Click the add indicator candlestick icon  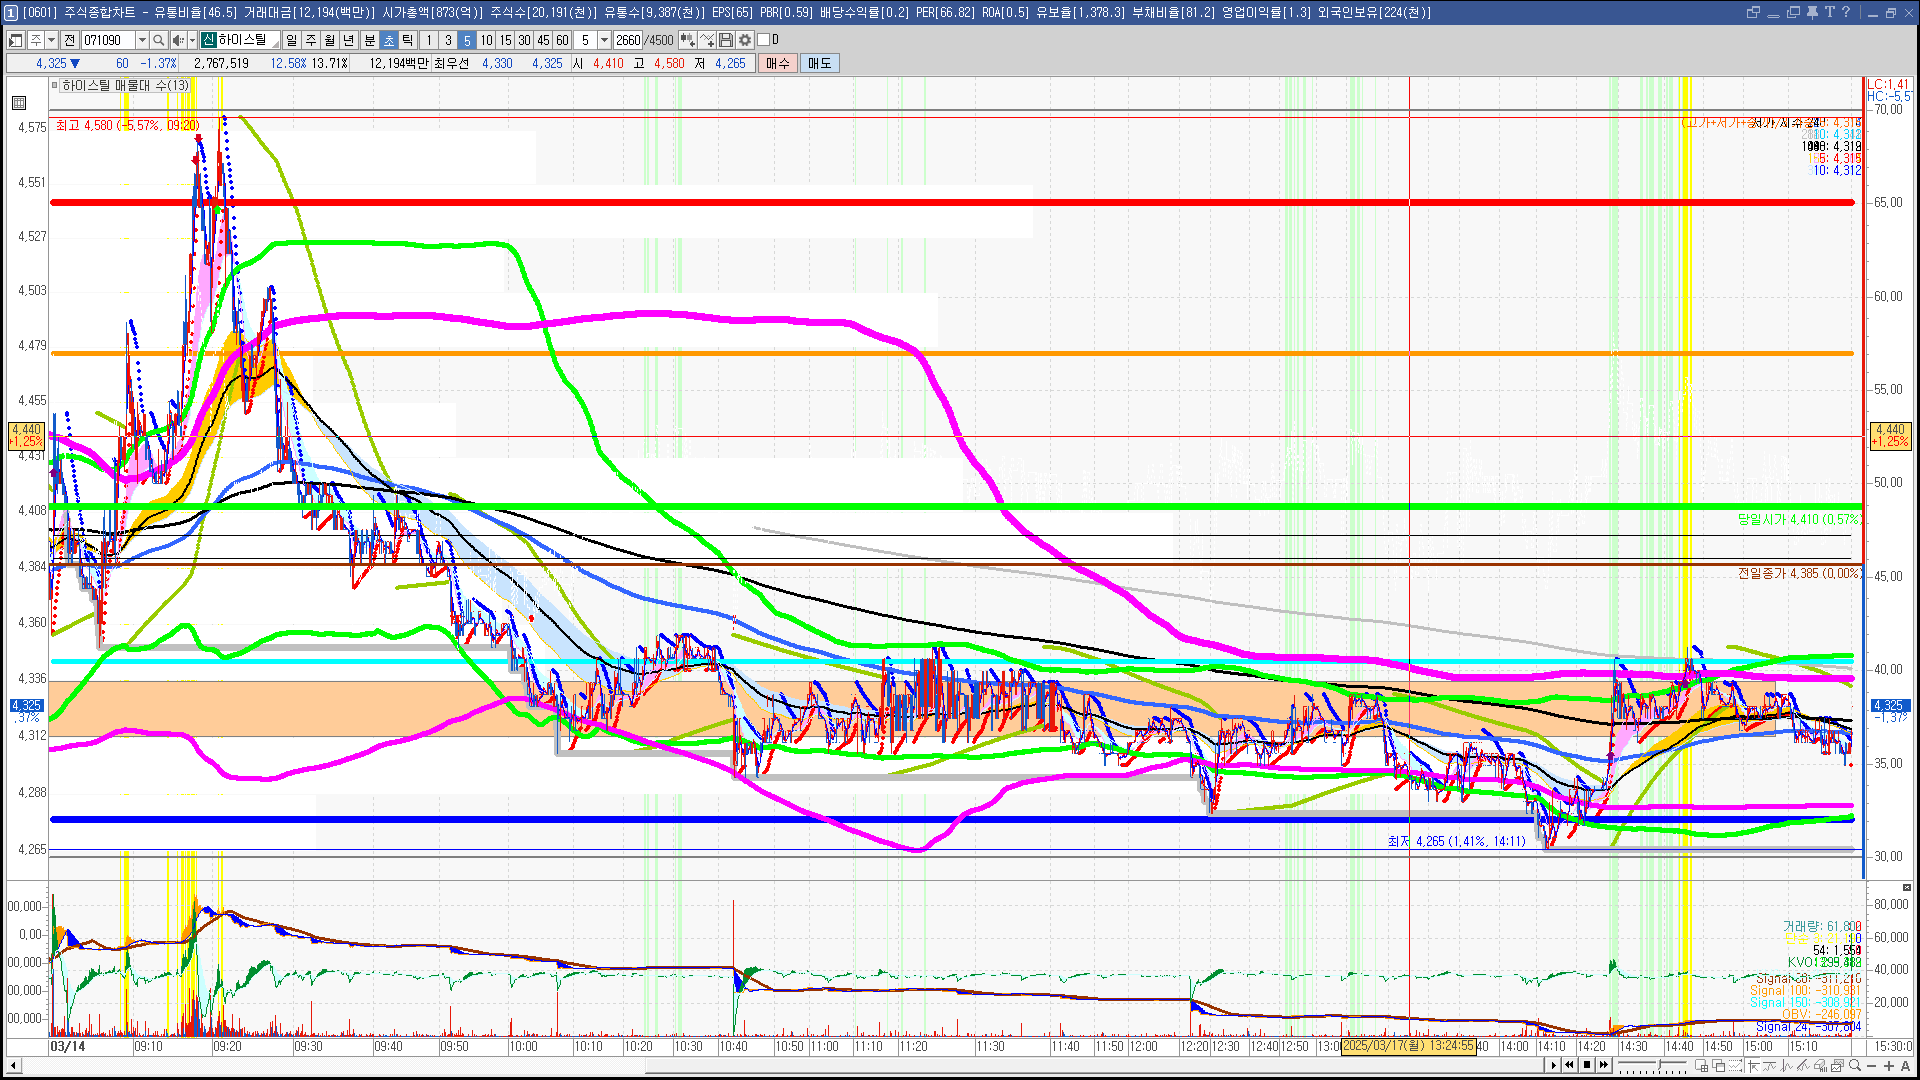point(687,40)
